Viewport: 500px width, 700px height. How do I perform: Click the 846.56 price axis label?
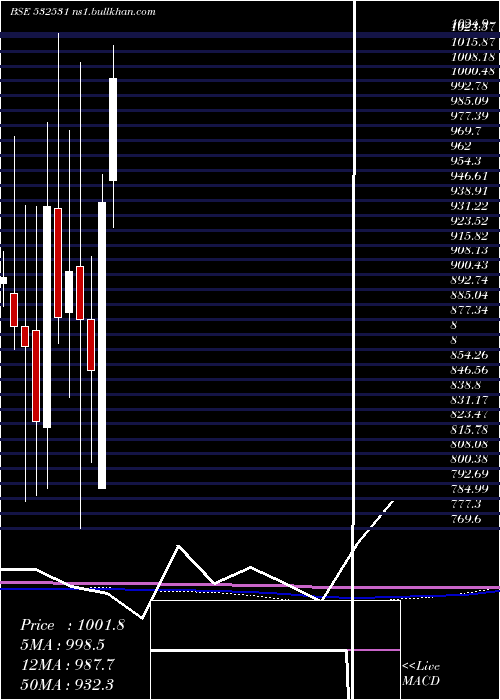pyautogui.click(x=469, y=369)
